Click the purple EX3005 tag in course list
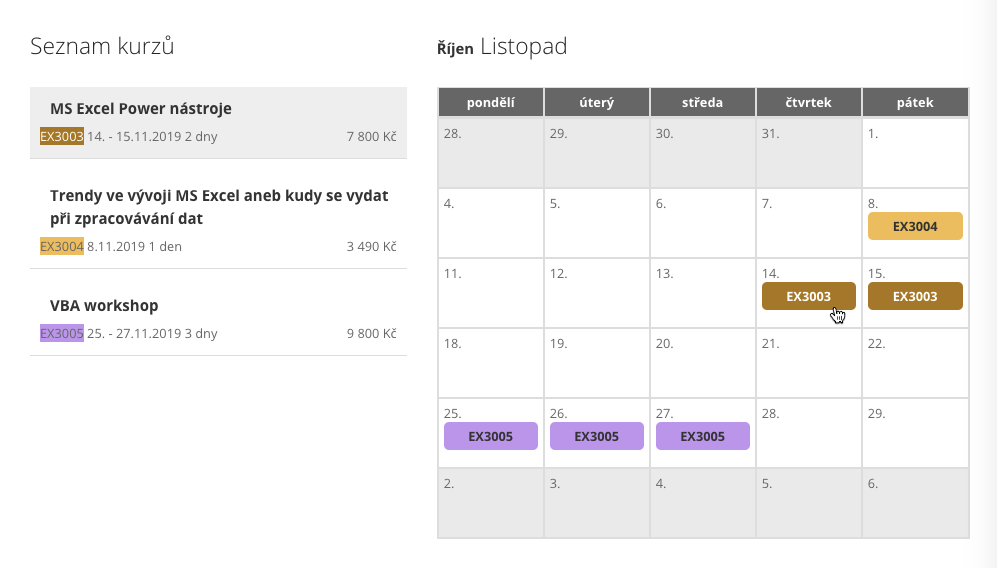The image size is (997, 568). point(61,333)
